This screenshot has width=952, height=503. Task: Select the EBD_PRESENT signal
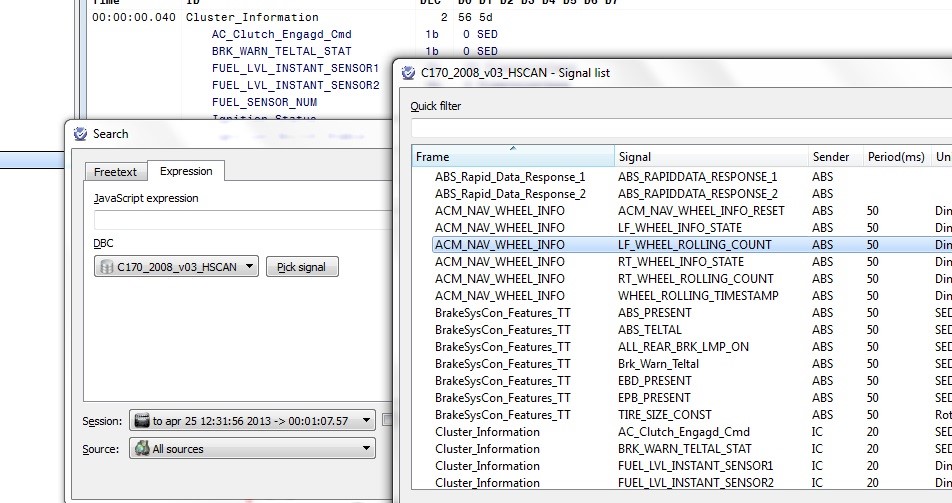[654, 381]
